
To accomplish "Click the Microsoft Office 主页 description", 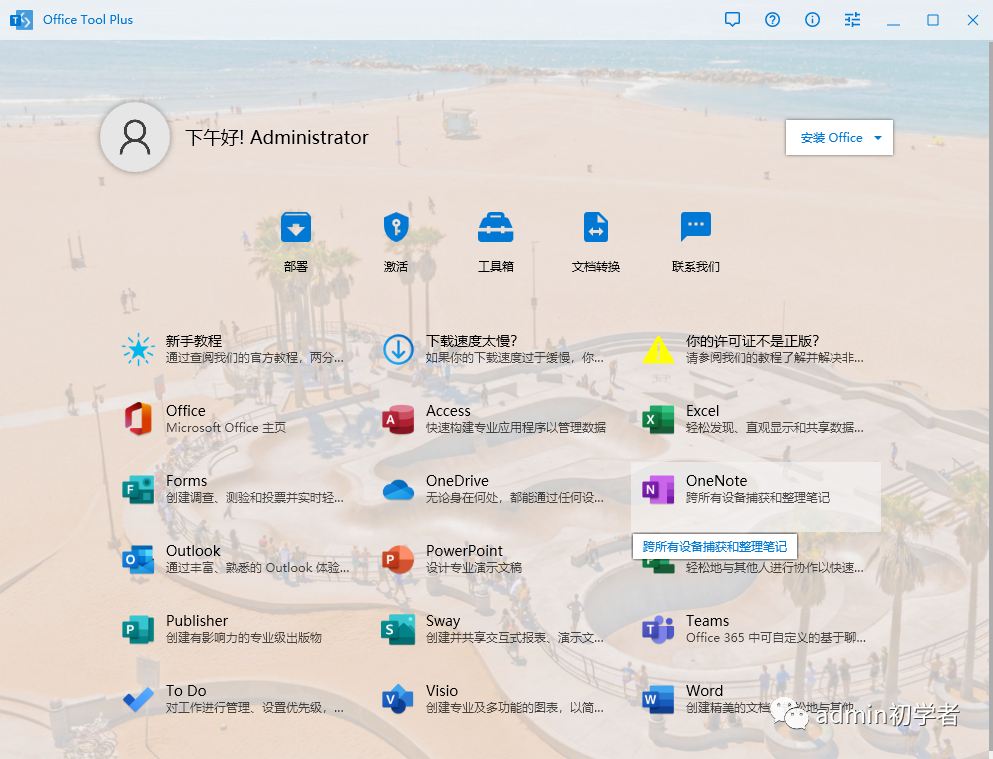I will [226, 428].
